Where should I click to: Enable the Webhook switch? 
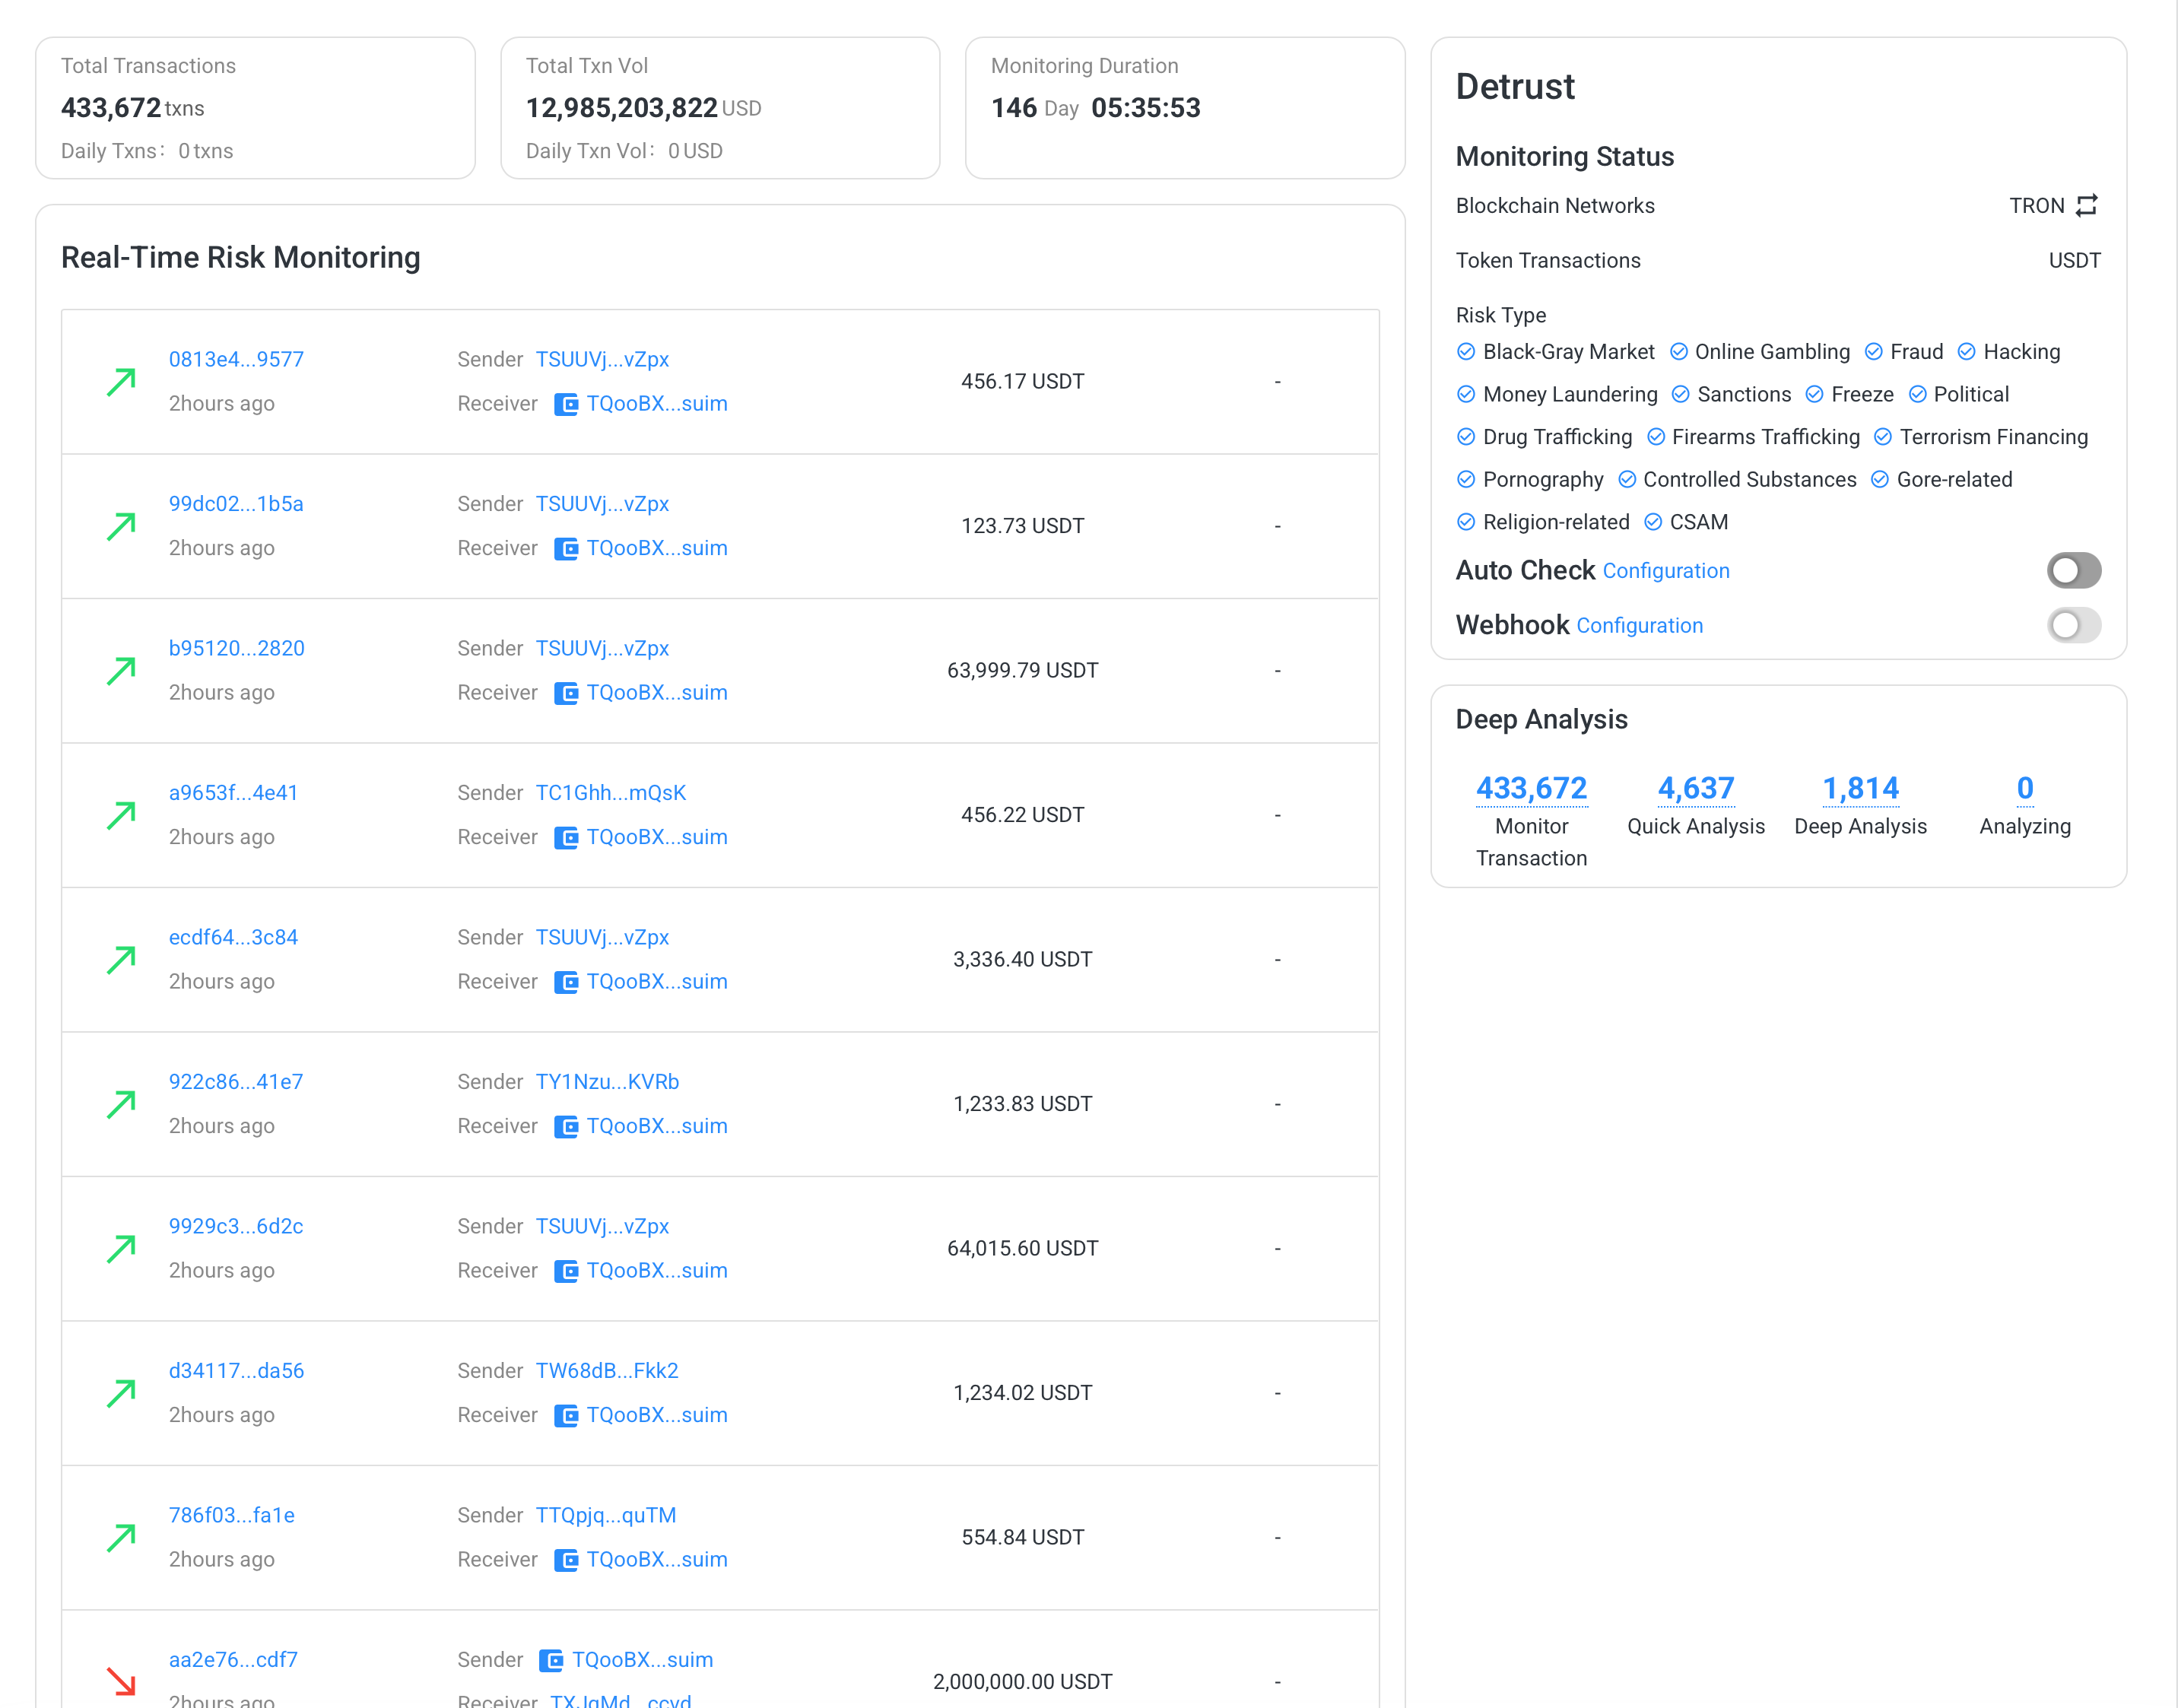coord(2073,626)
